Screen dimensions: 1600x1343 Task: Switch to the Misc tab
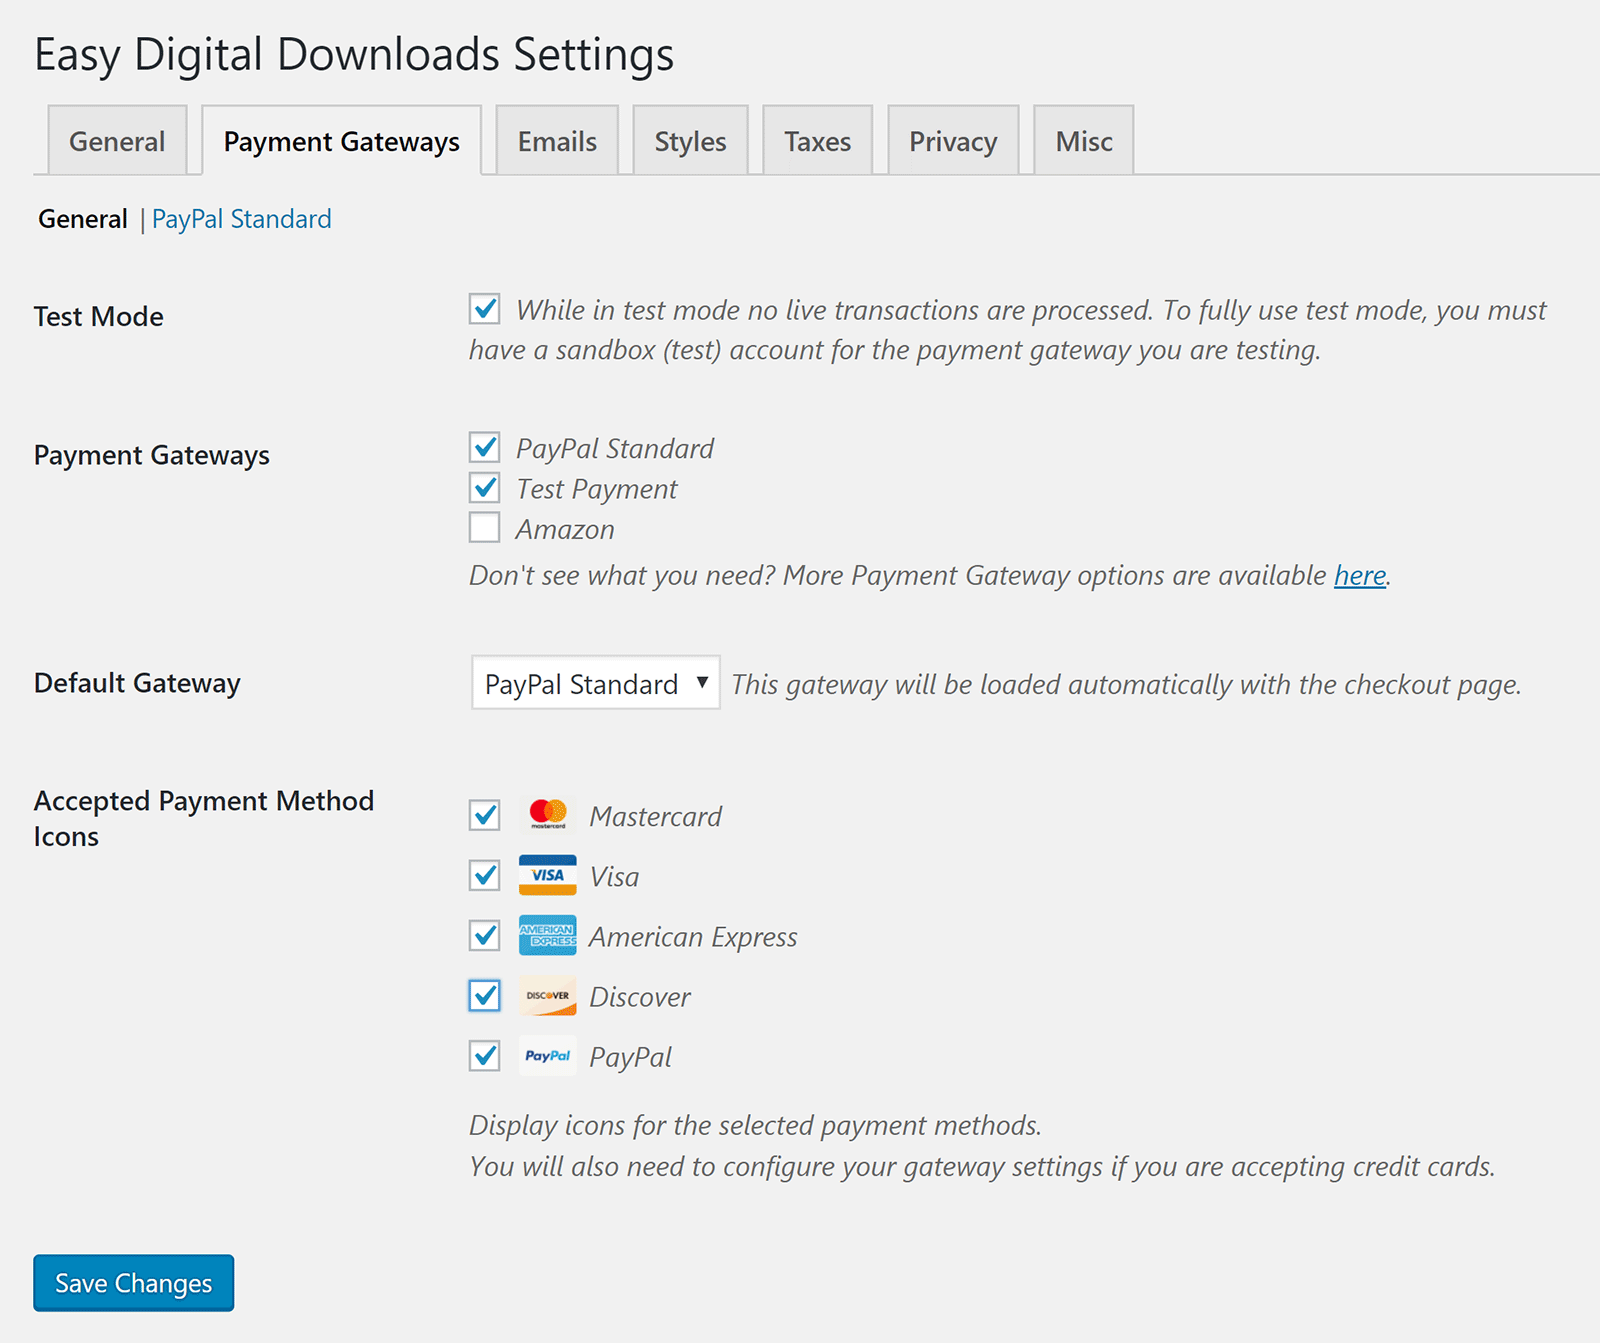tap(1084, 141)
